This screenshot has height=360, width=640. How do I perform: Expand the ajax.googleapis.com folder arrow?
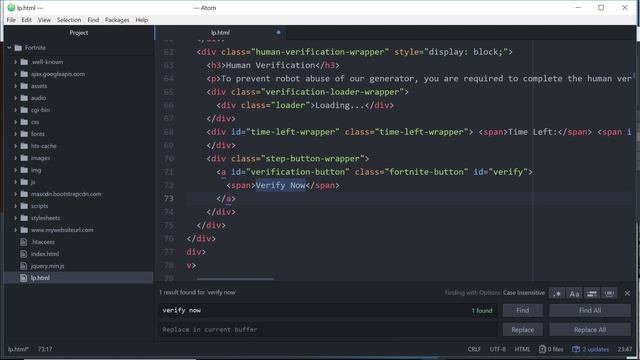16,74
